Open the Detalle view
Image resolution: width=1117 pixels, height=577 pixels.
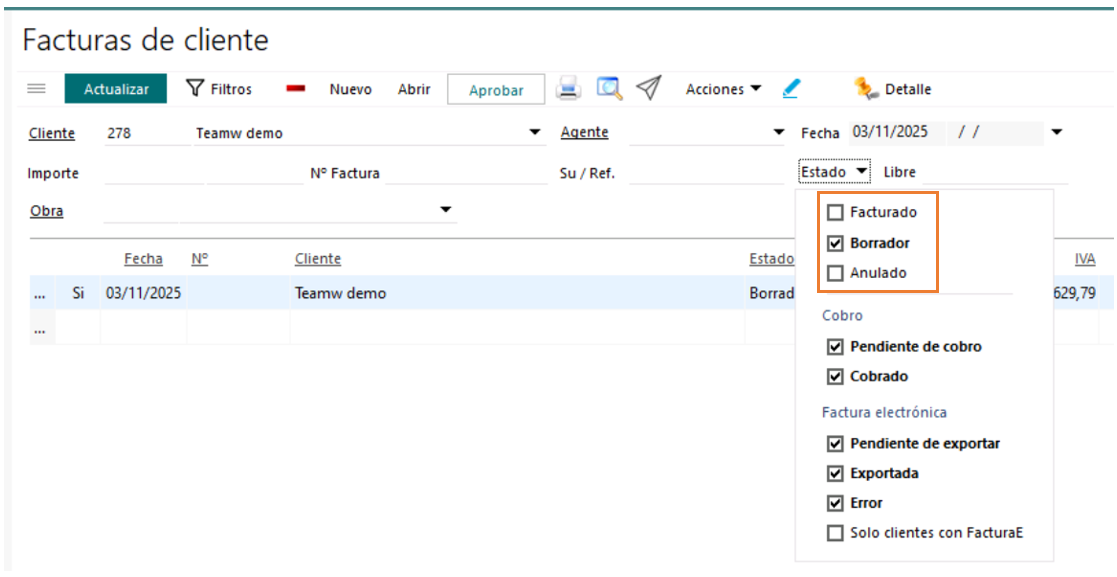coord(893,89)
